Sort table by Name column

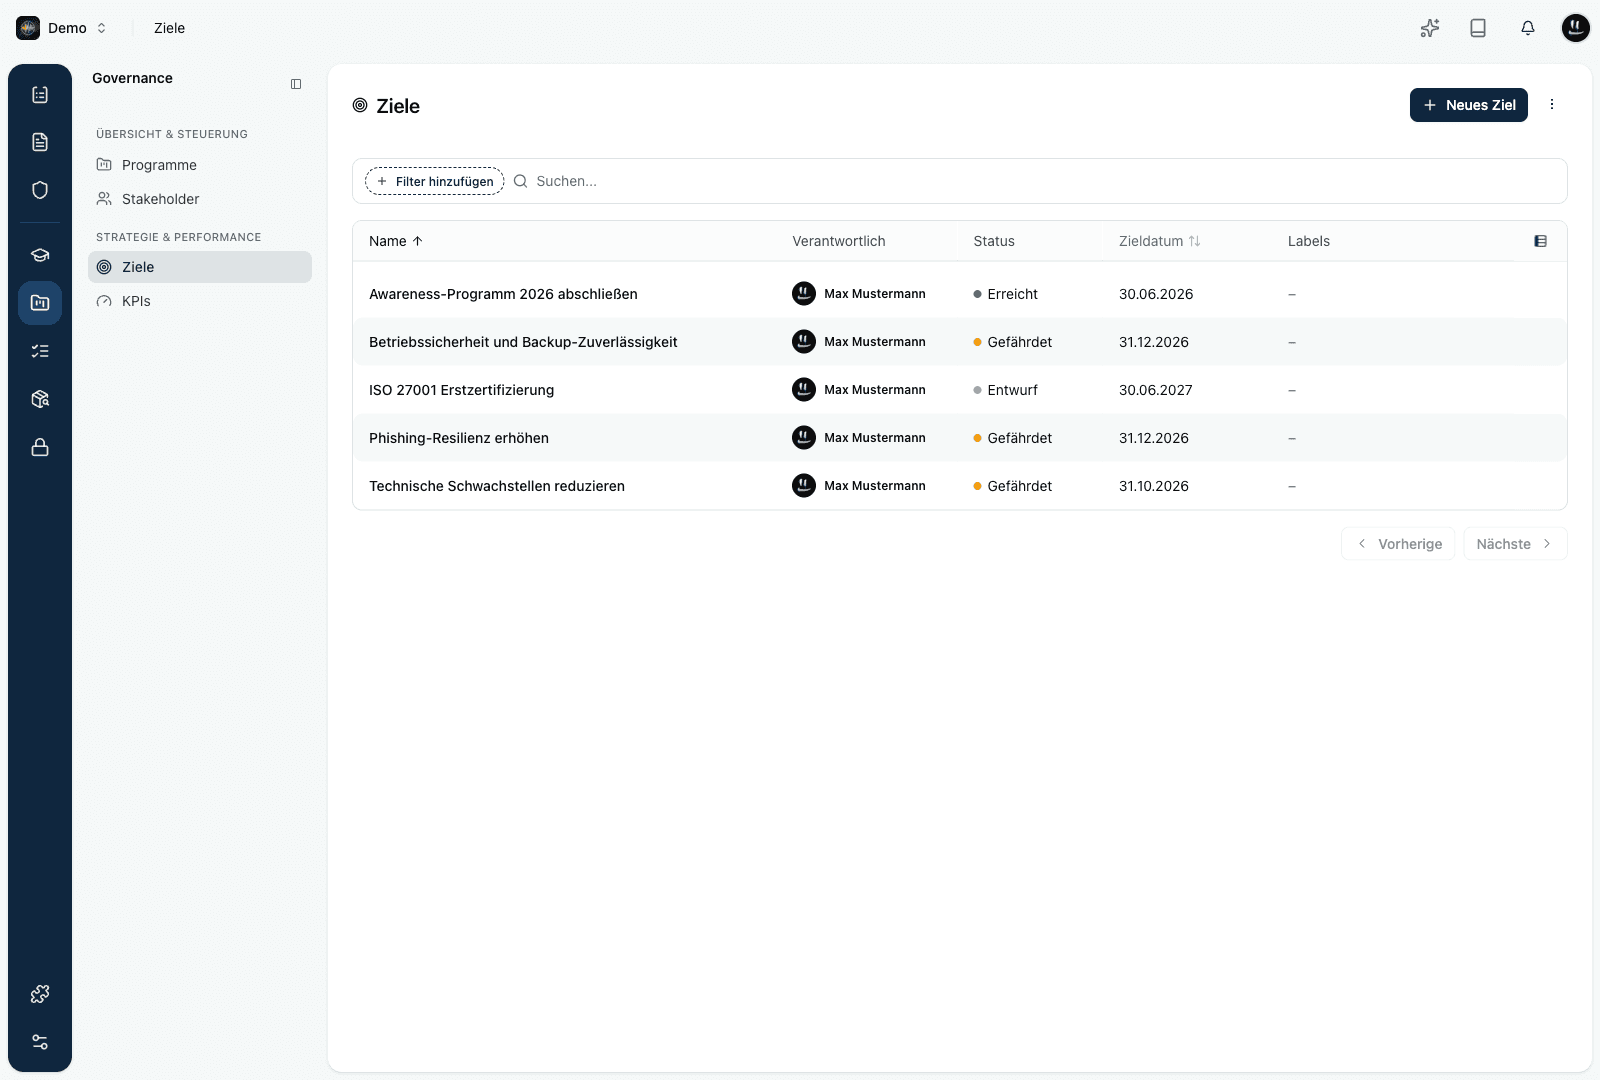[396, 241]
